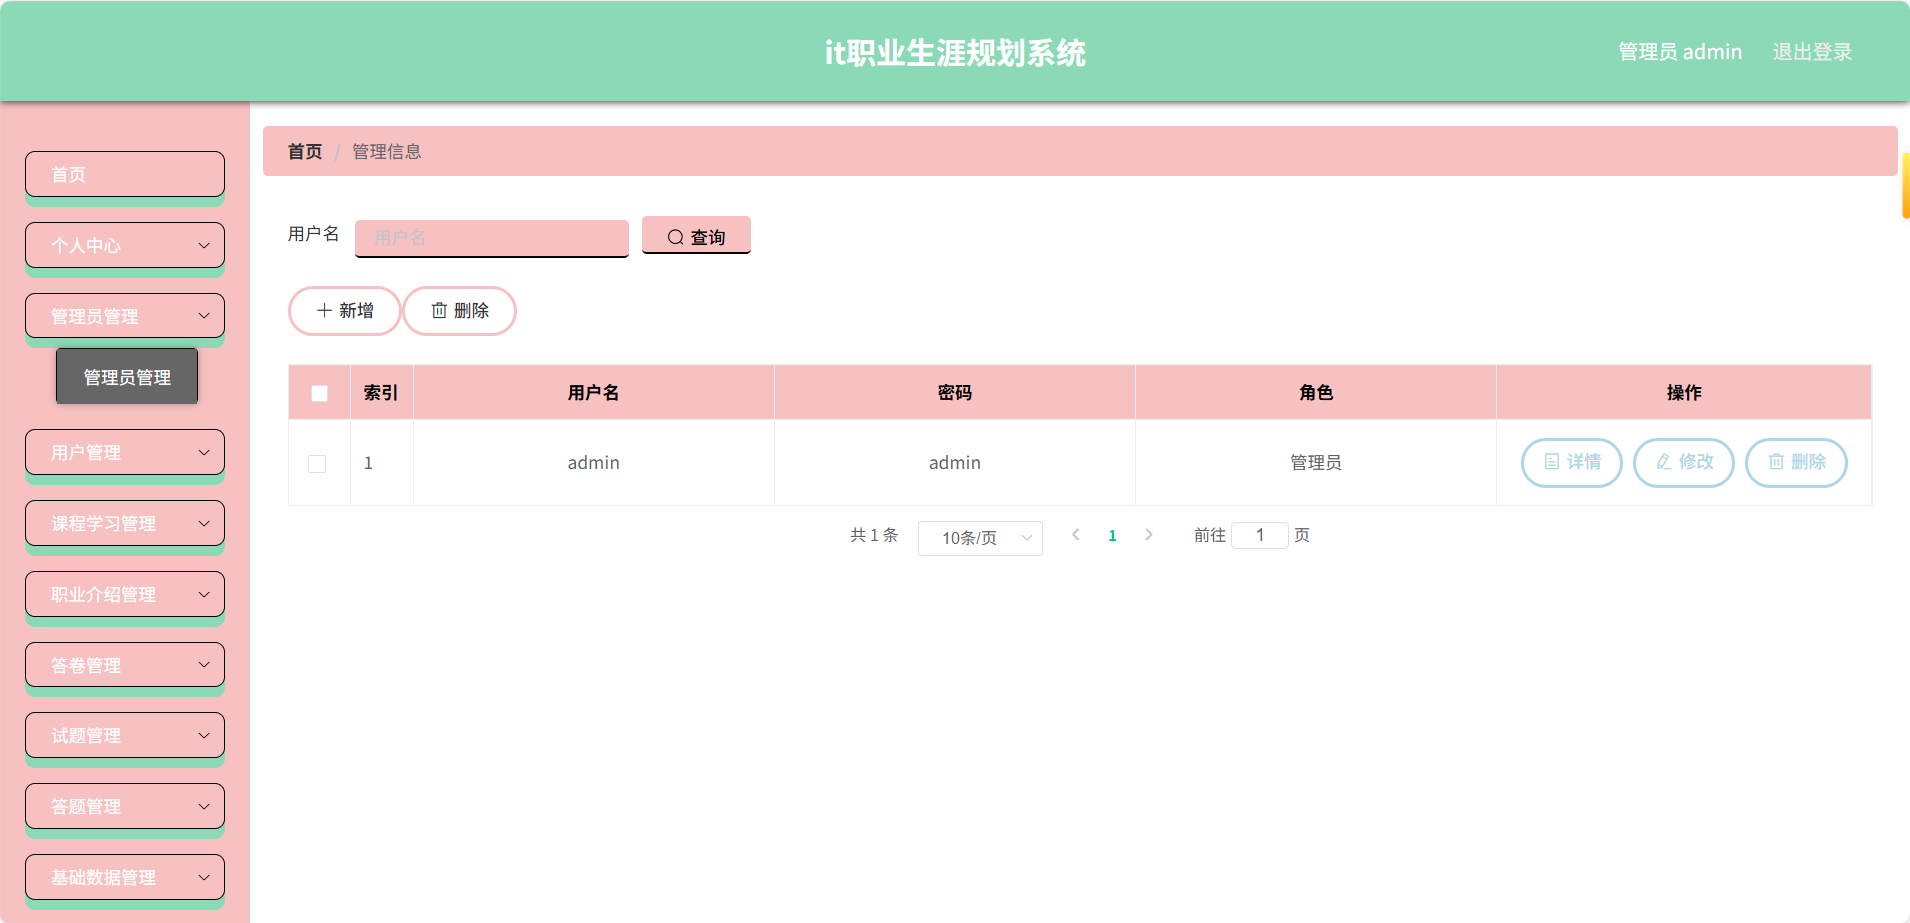Click the 用户名 column header
1910x923 pixels.
(594, 393)
